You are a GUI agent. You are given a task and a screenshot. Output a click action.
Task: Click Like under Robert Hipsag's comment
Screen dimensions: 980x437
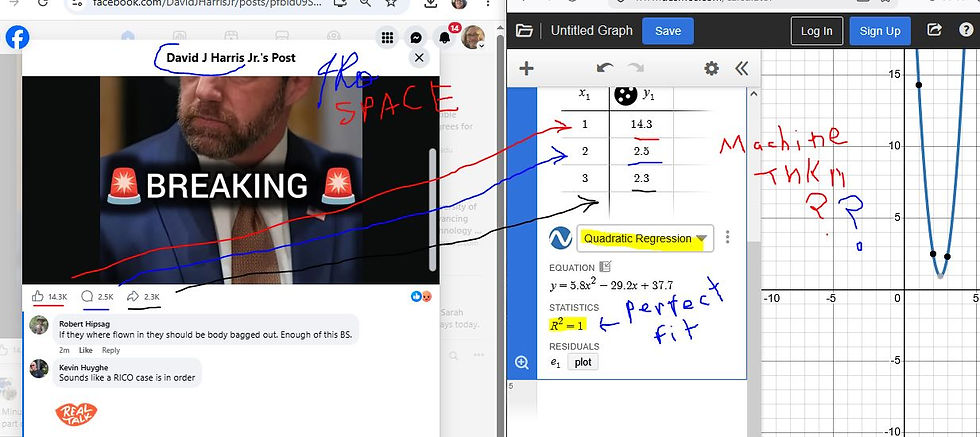[86, 350]
